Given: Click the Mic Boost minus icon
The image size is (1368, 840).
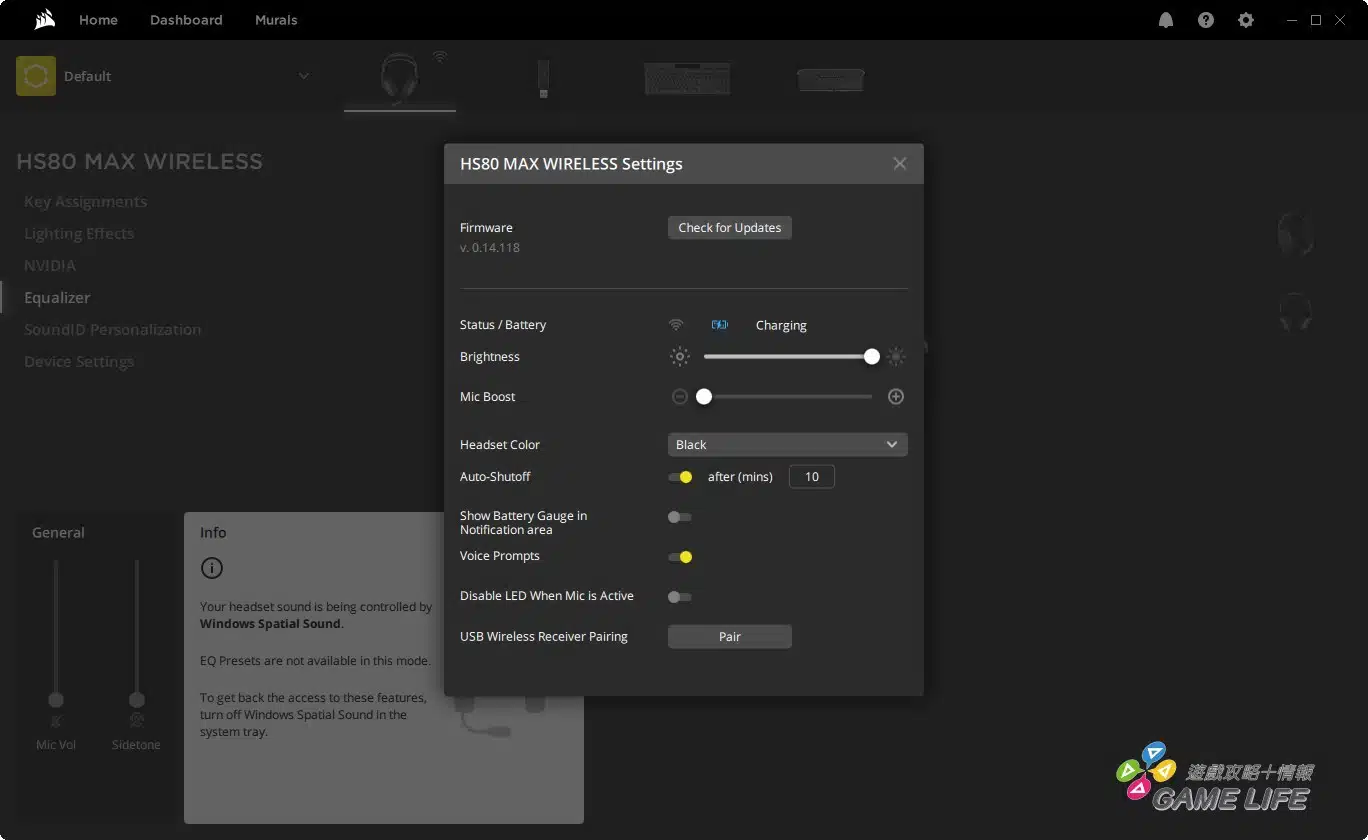Looking at the screenshot, I should click(x=680, y=397).
